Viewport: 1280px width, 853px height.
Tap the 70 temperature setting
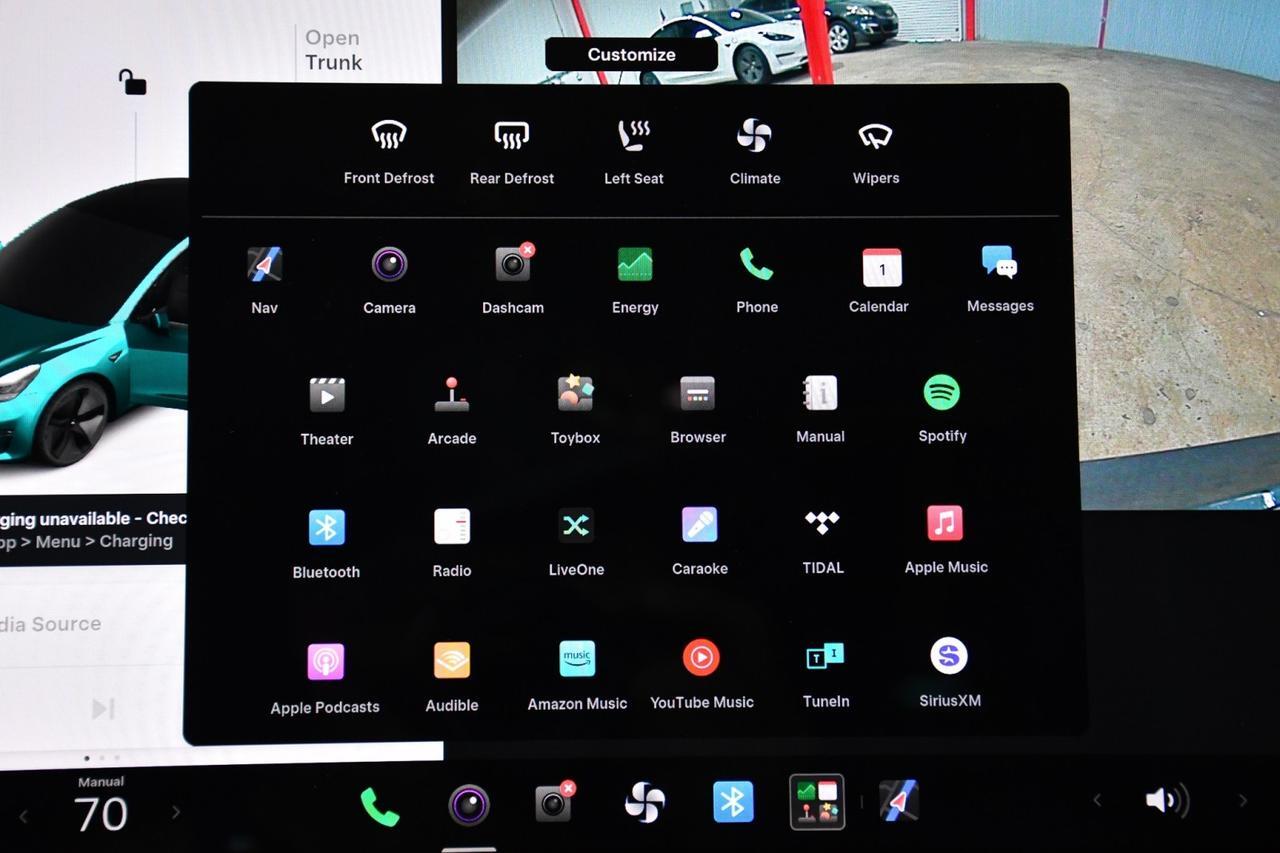coord(101,815)
